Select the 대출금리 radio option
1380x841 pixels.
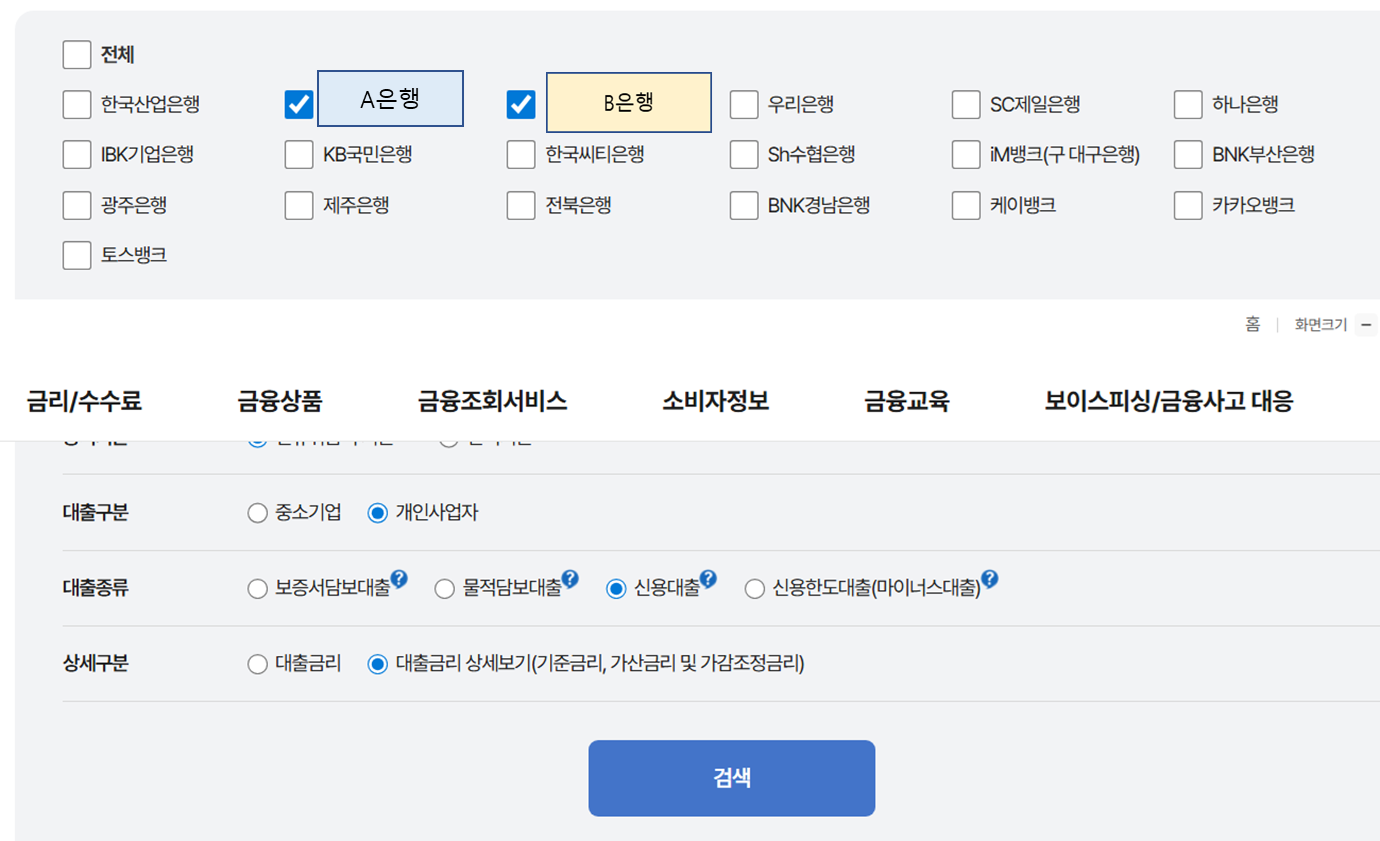257,664
